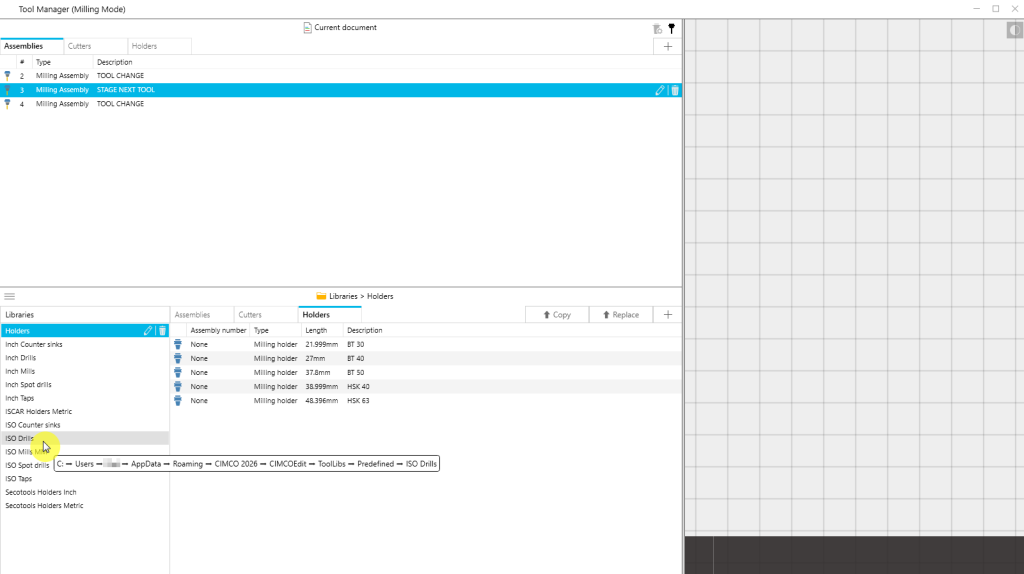1024x574 pixels.
Task: Click the plus icon to add an assembly
Action: pos(667,46)
